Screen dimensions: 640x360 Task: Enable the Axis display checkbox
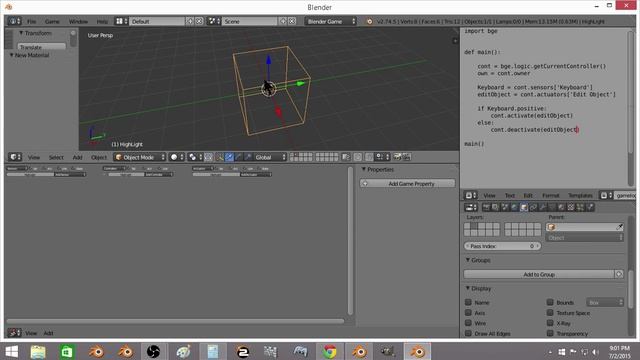(468, 313)
